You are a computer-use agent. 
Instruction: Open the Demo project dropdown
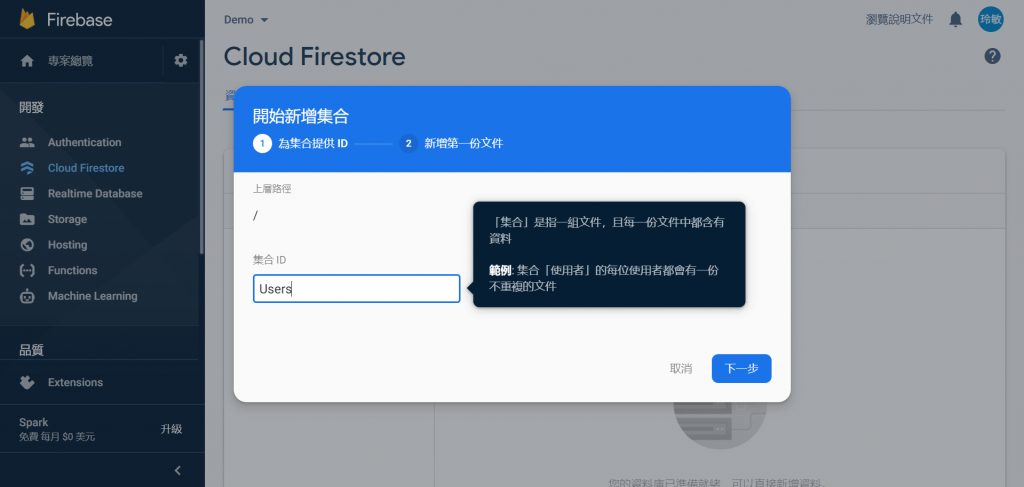pyautogui.click(x=246, y=20)
